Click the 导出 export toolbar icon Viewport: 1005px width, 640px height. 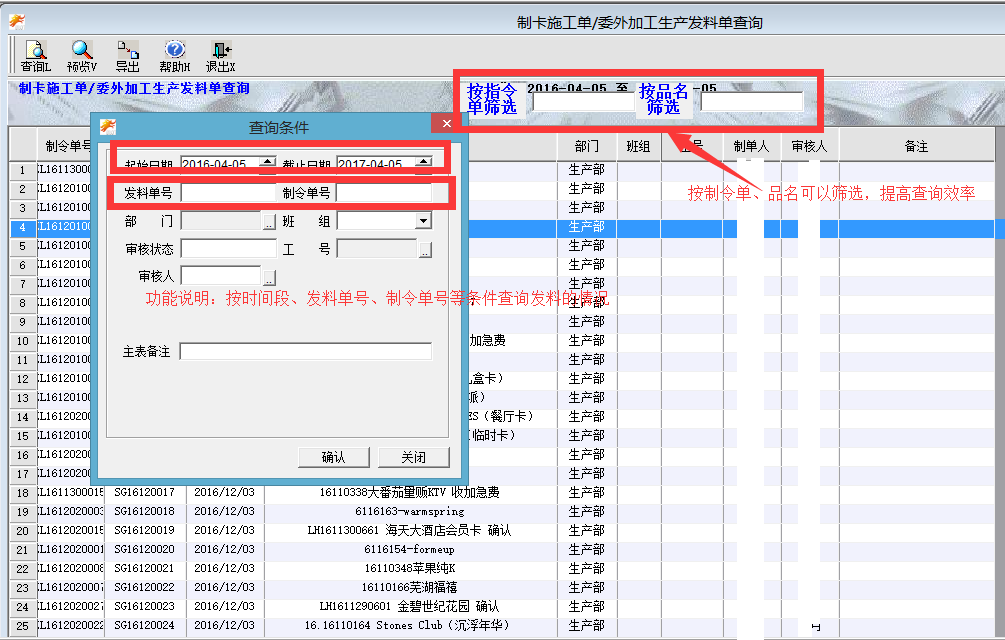(128, 56)
